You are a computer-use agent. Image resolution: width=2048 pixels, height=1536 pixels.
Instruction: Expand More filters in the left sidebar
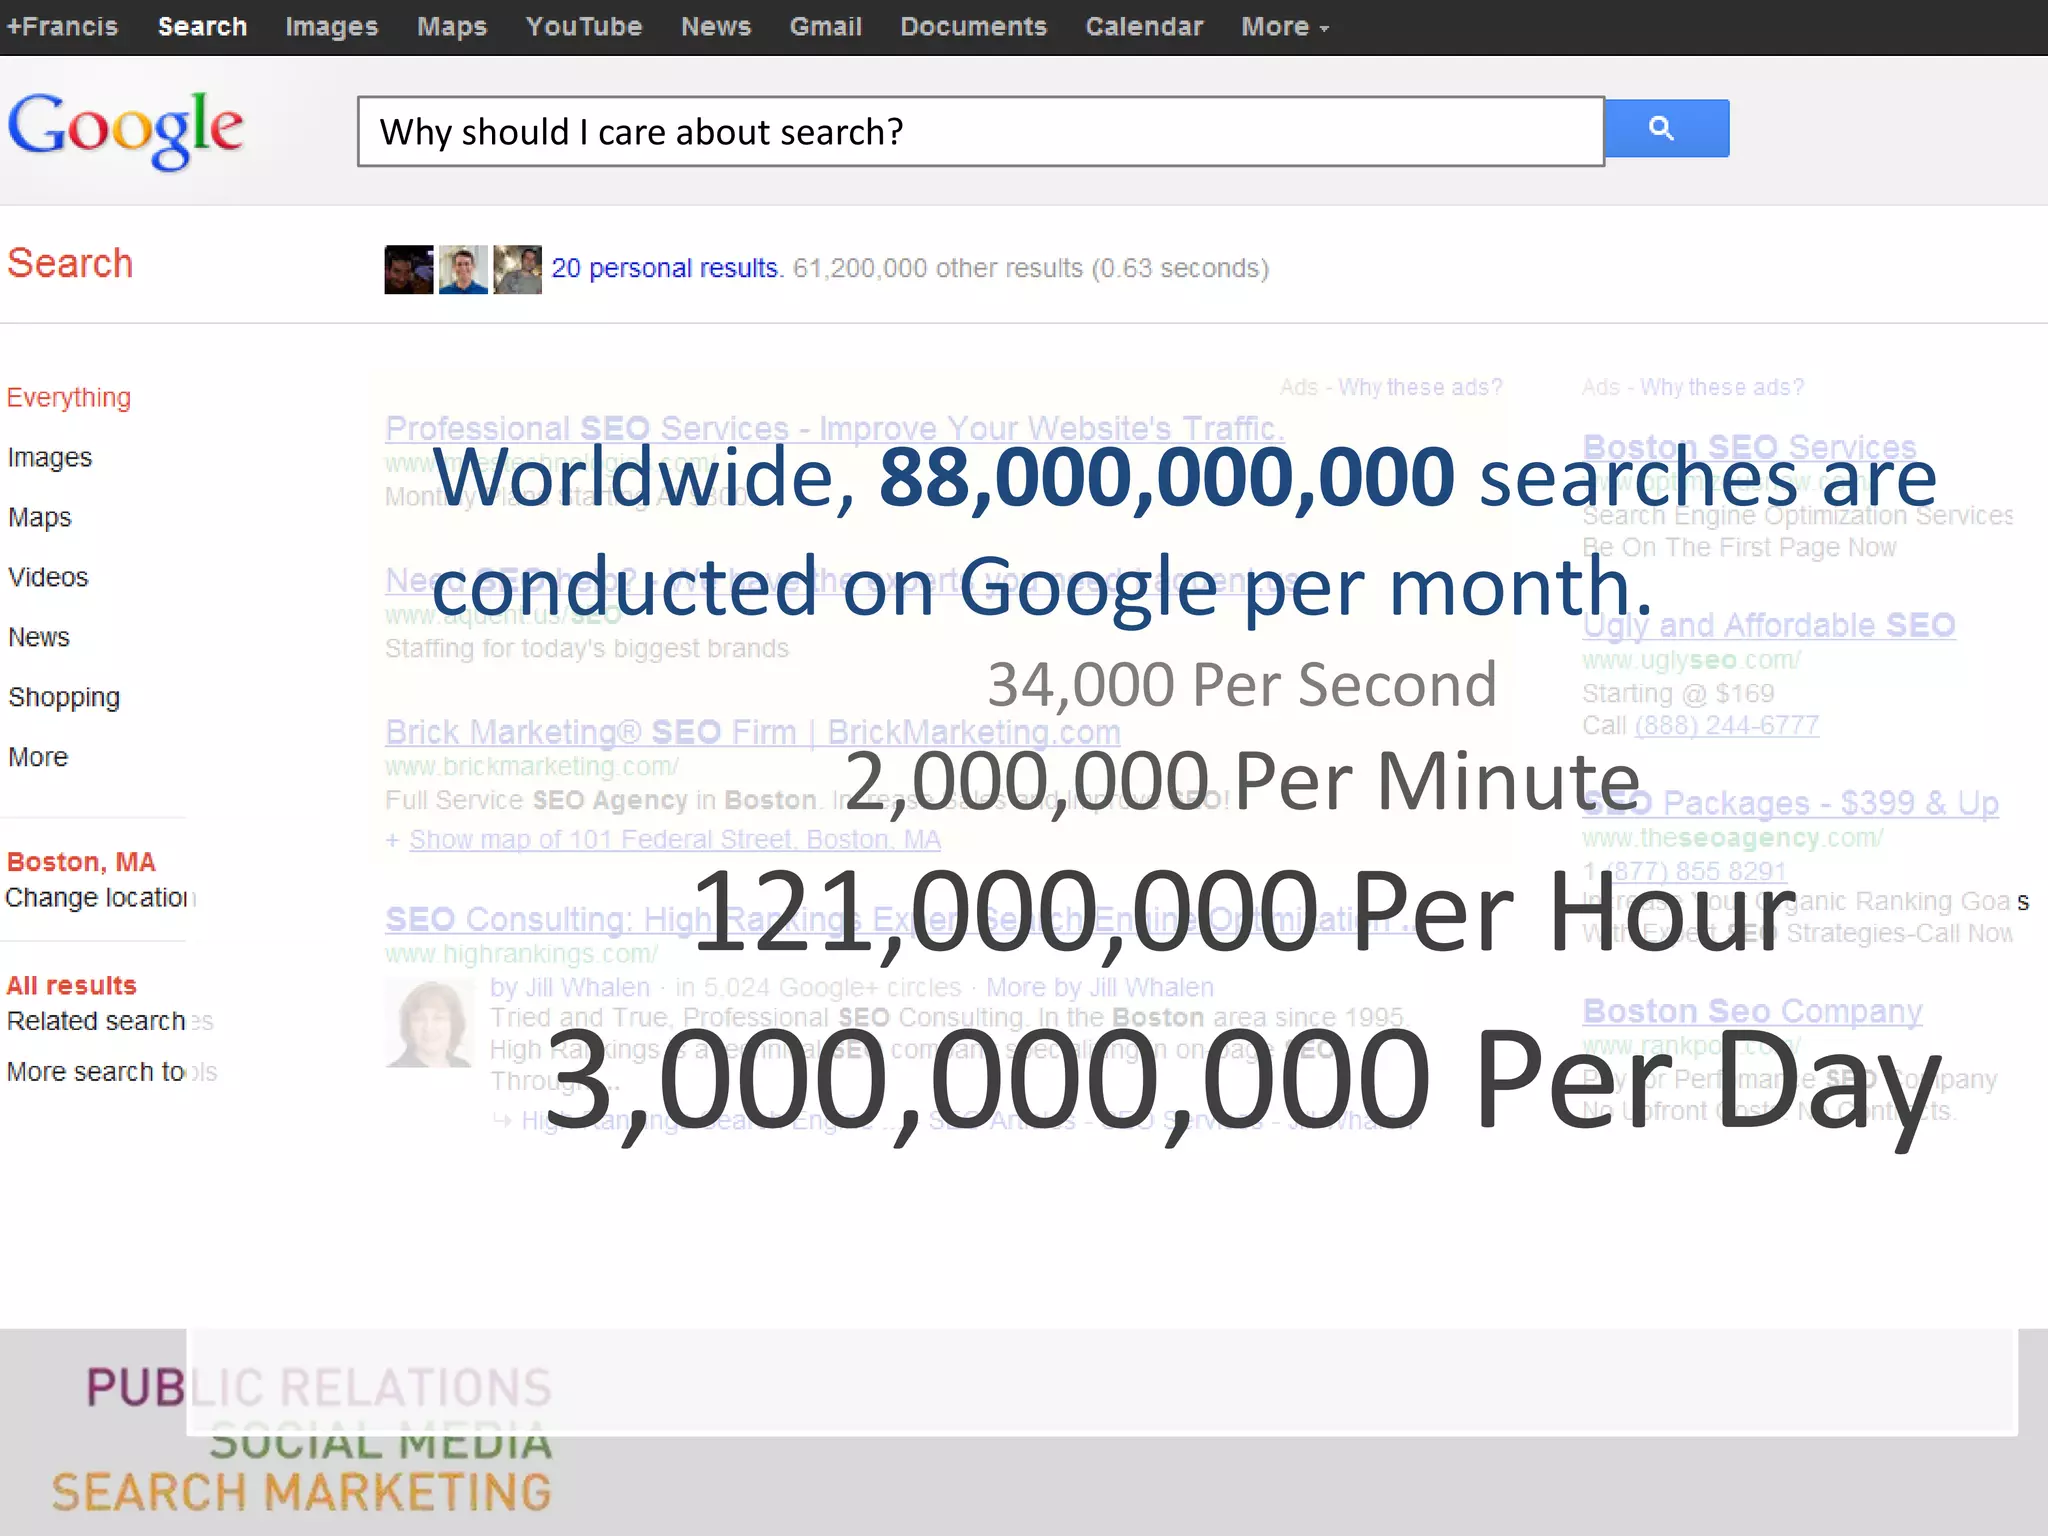[x=38, y=757]
